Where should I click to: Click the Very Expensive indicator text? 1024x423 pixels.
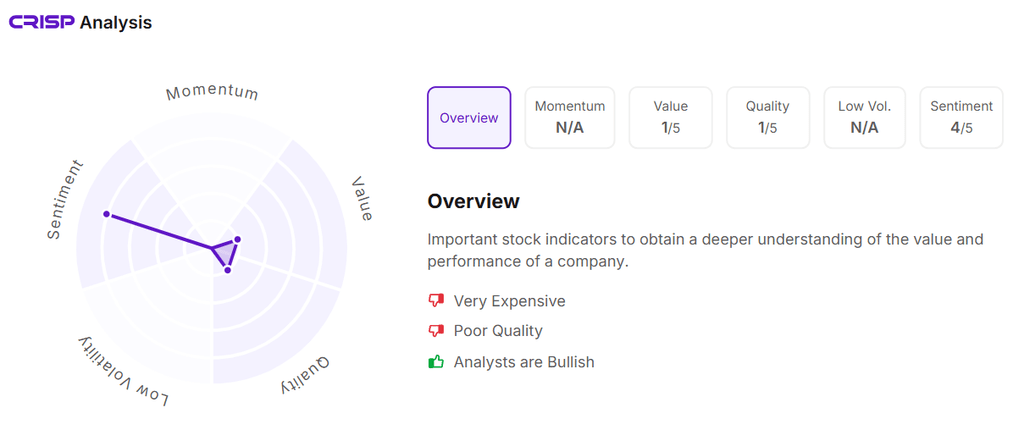point(509,301)
